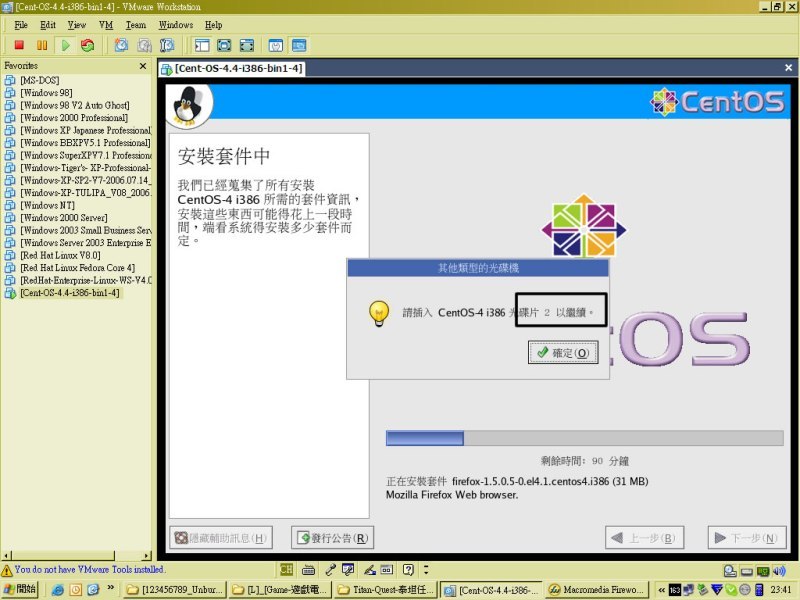The image size is (800, 600).
Task: Click the red Power Off toolbar icon
Action: pos(19,45)
